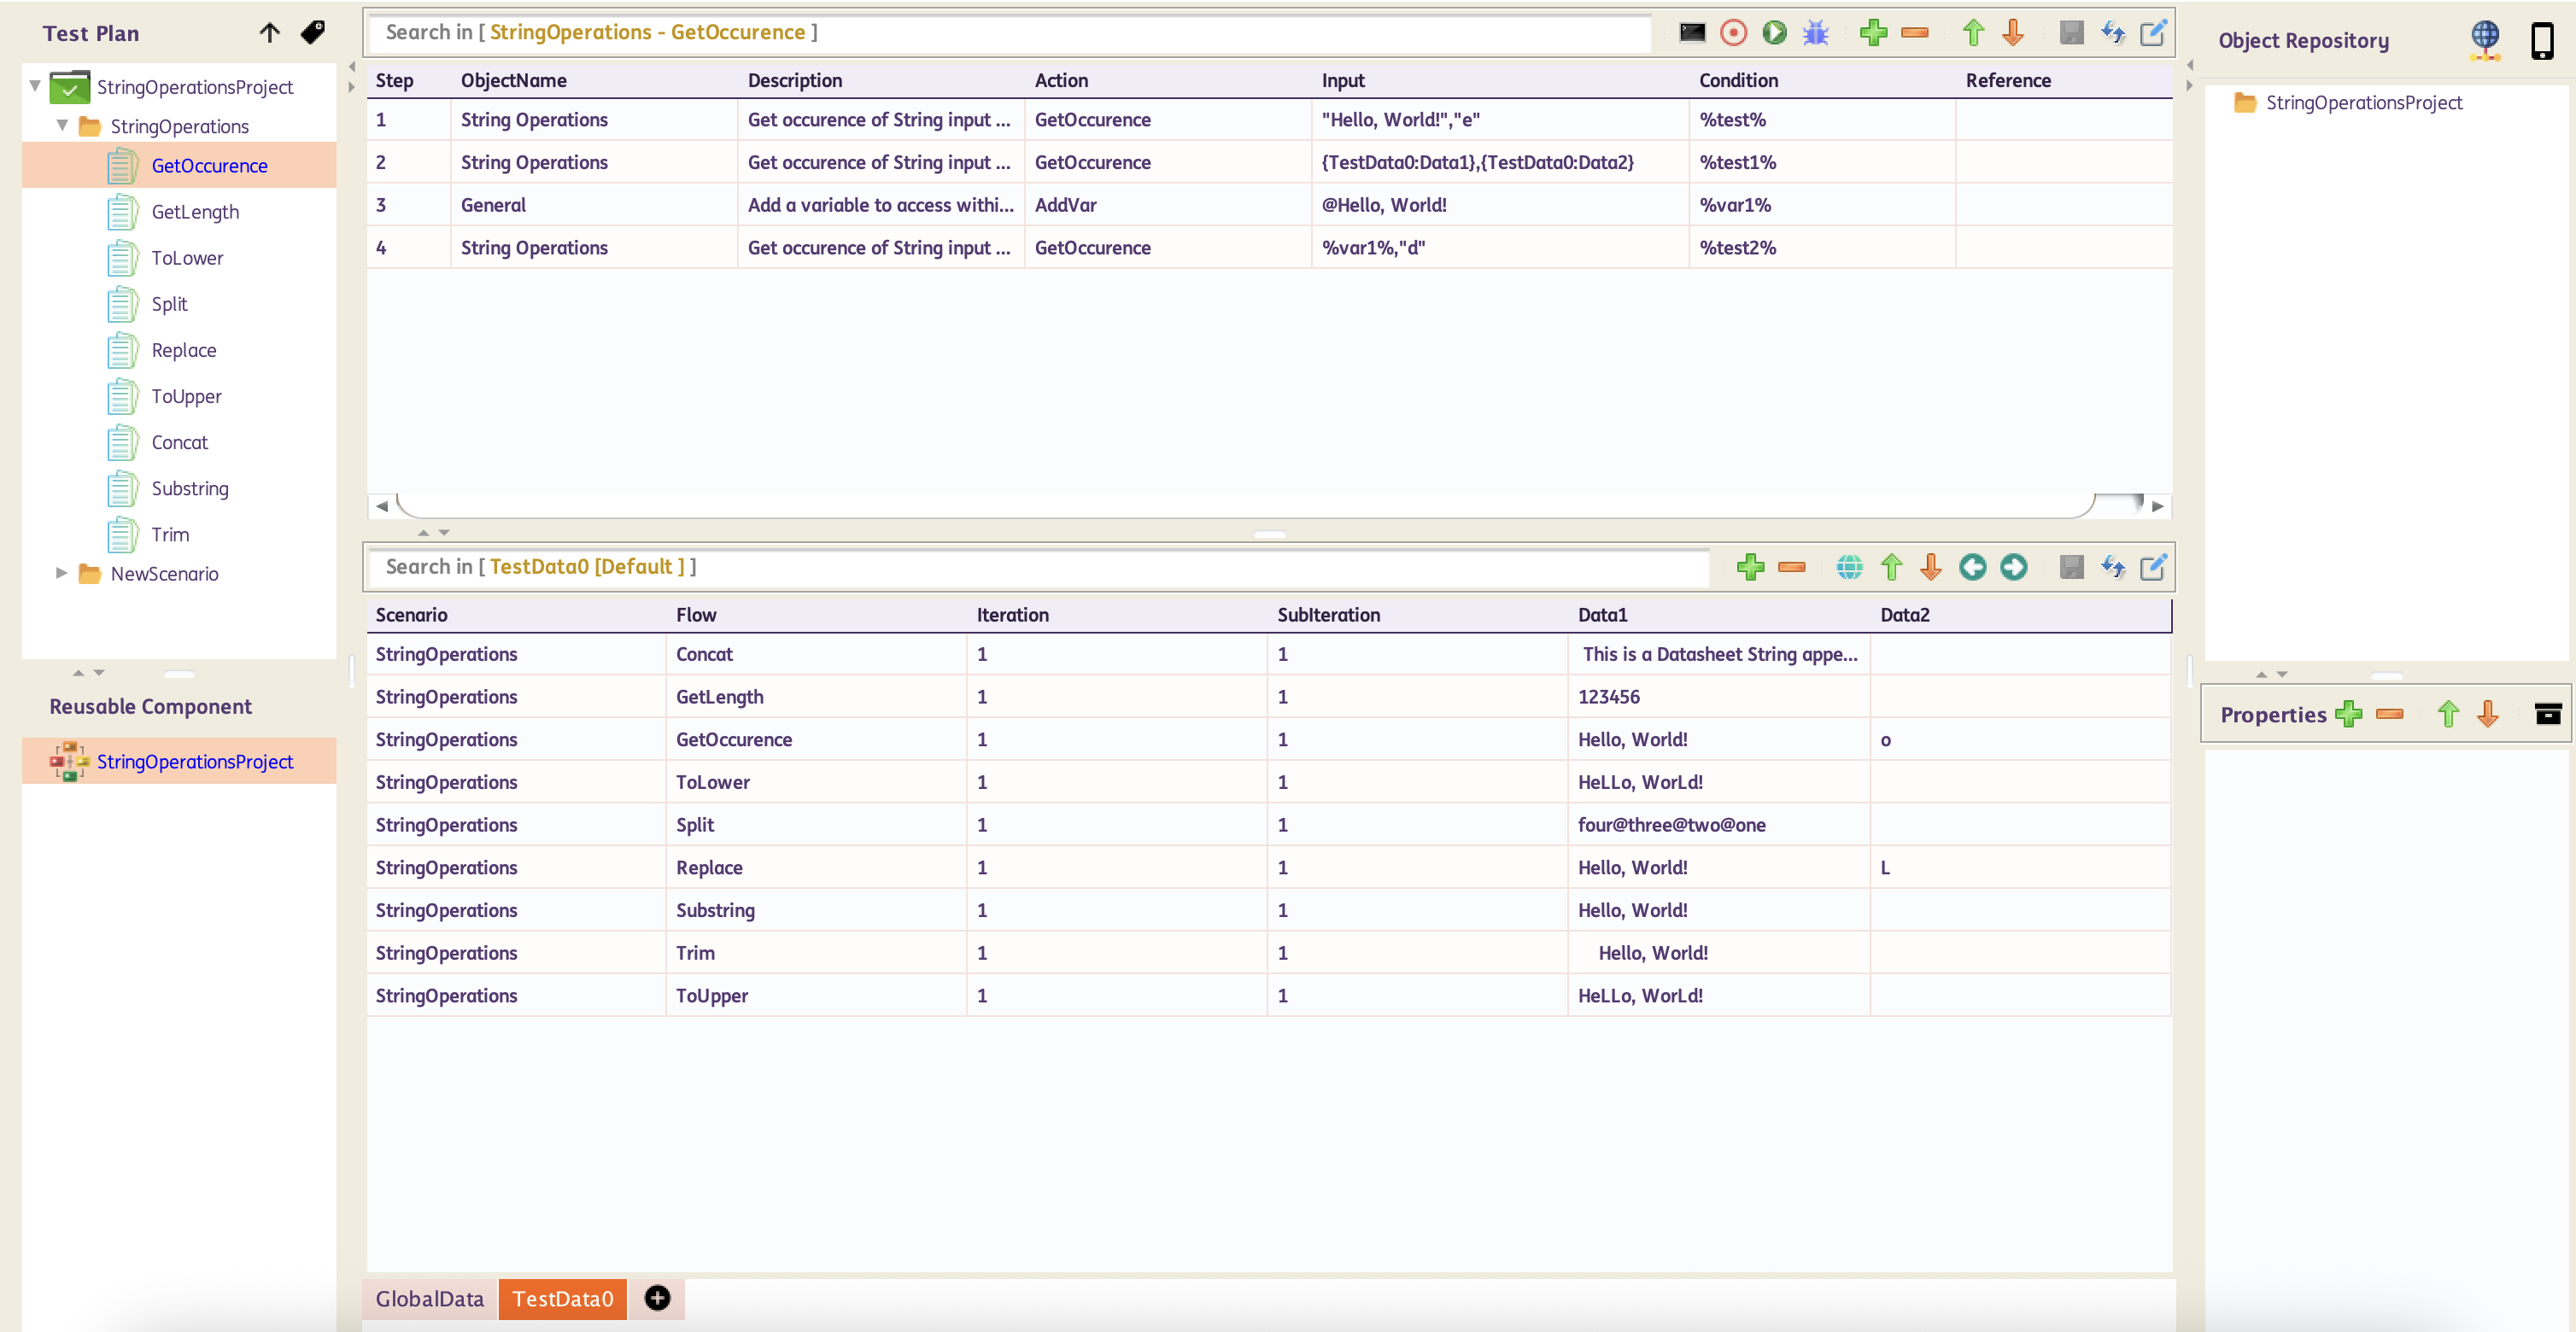Click the tag icon in Test Plan header

(x=313, y=33)
